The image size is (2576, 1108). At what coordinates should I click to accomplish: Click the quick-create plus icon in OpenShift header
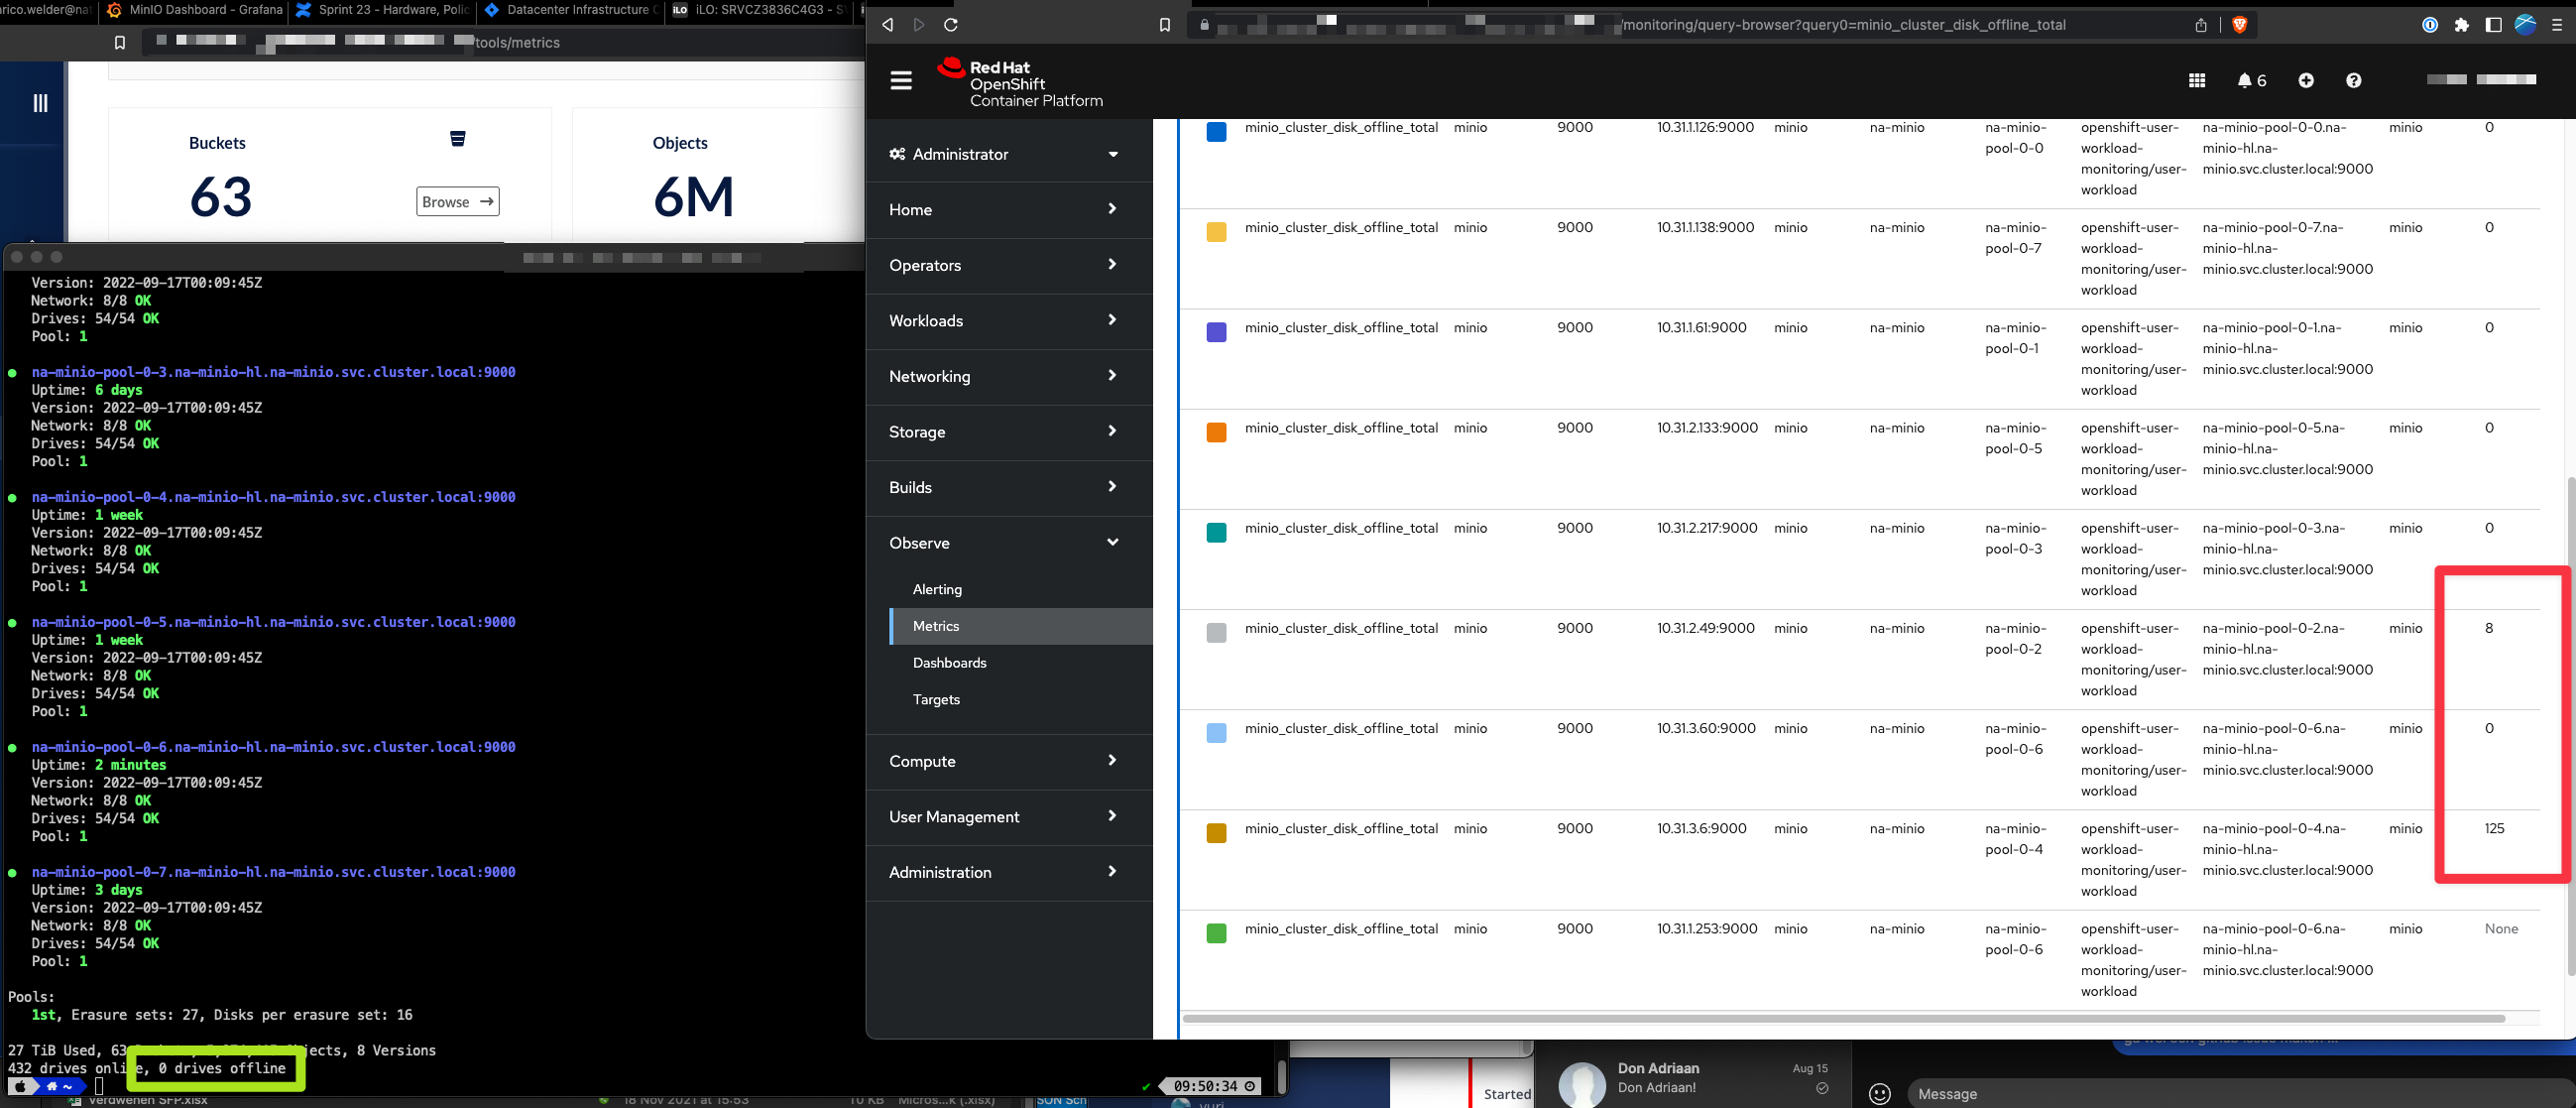point(2306,80)
